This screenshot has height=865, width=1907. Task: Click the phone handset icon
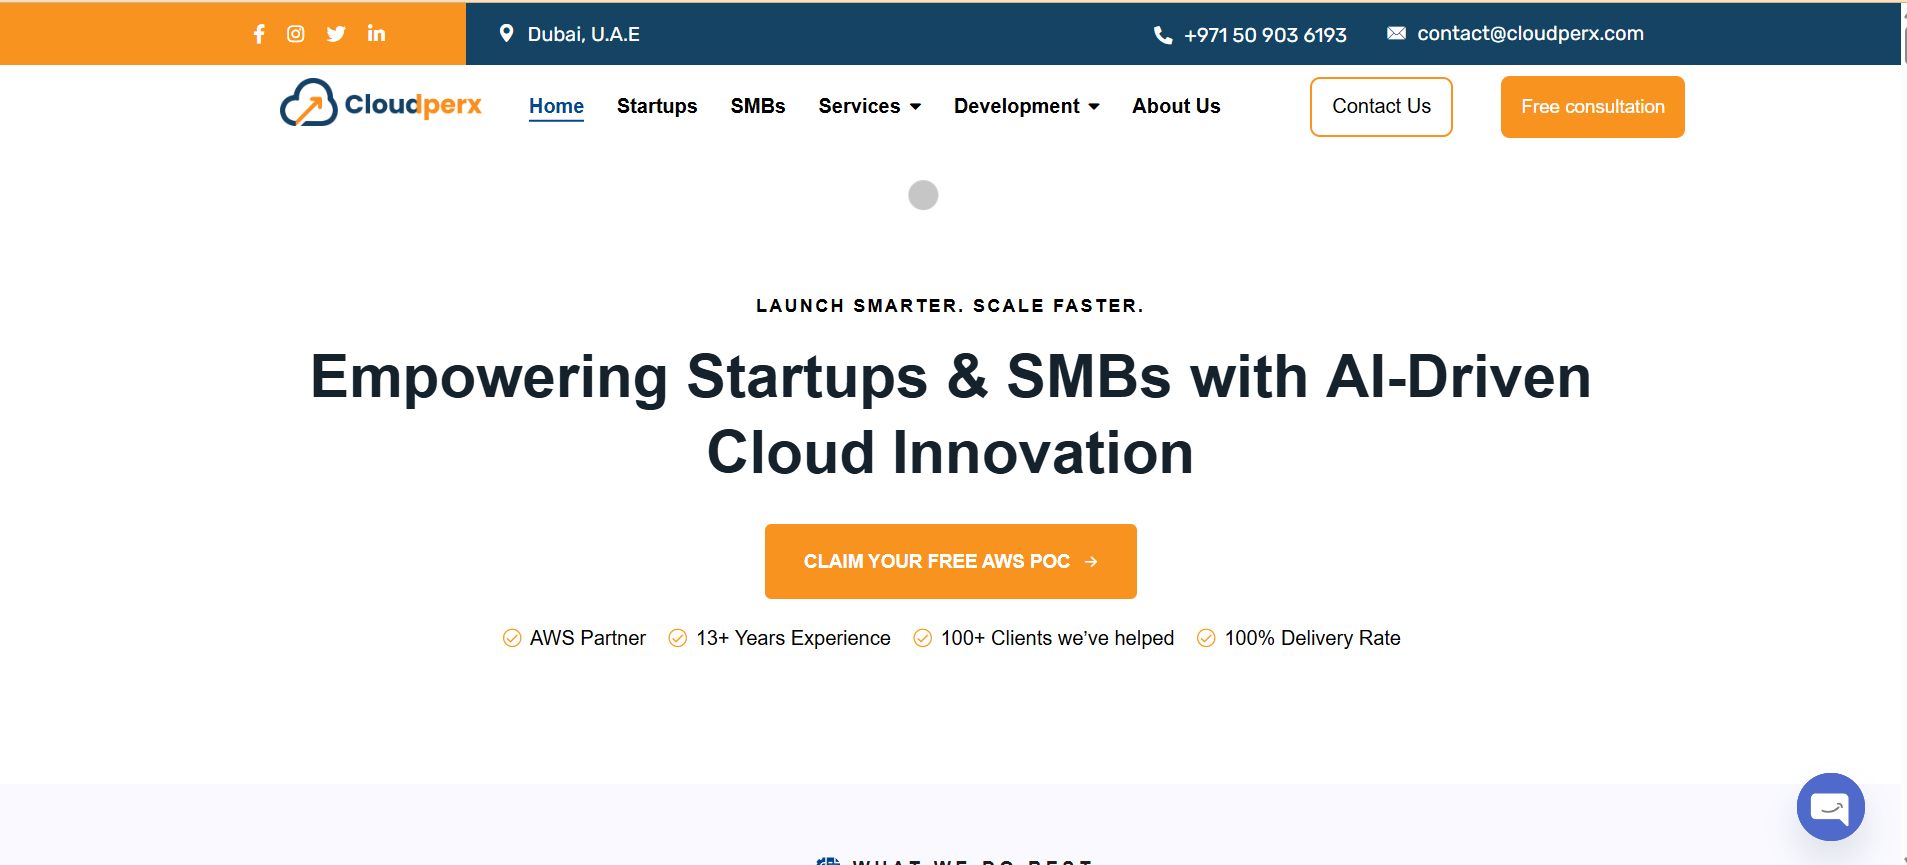1163,35
